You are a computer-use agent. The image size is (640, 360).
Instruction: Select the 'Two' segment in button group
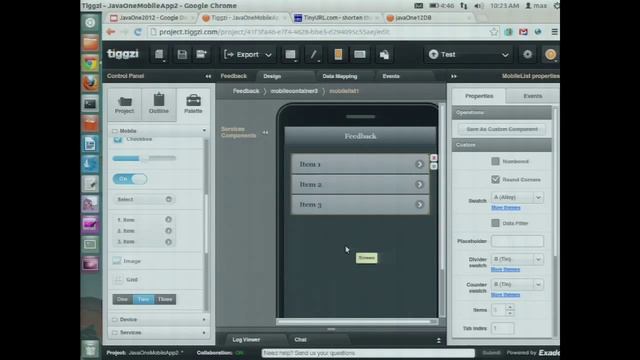[143, 299]
